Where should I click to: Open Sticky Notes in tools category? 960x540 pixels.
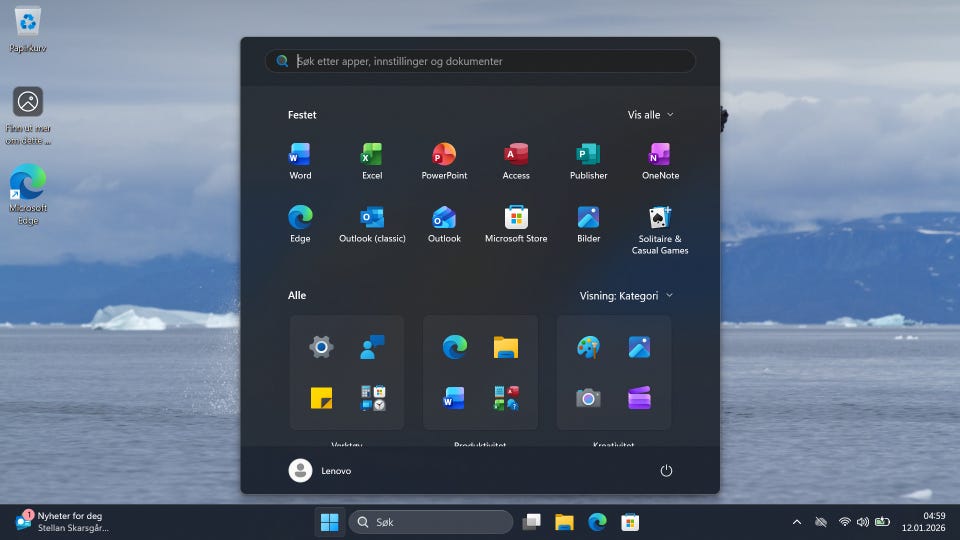pos(321,398)
